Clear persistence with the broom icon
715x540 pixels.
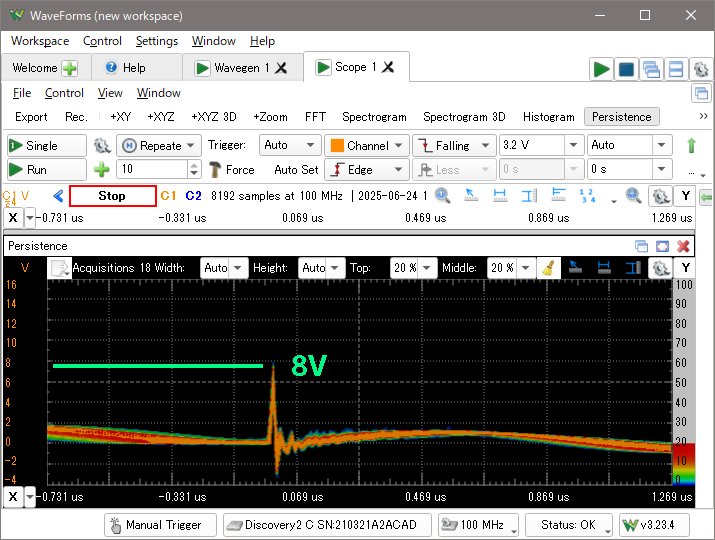pyautogui.click(x=548, y=268)
